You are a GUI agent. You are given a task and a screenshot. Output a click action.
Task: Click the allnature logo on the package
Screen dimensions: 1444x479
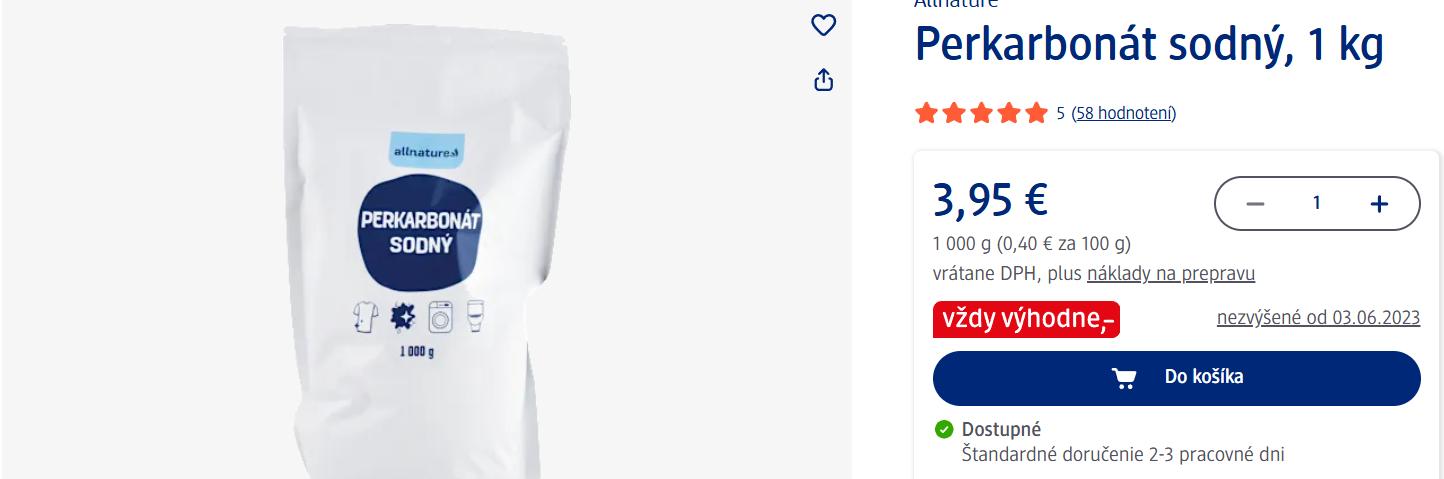424,151
